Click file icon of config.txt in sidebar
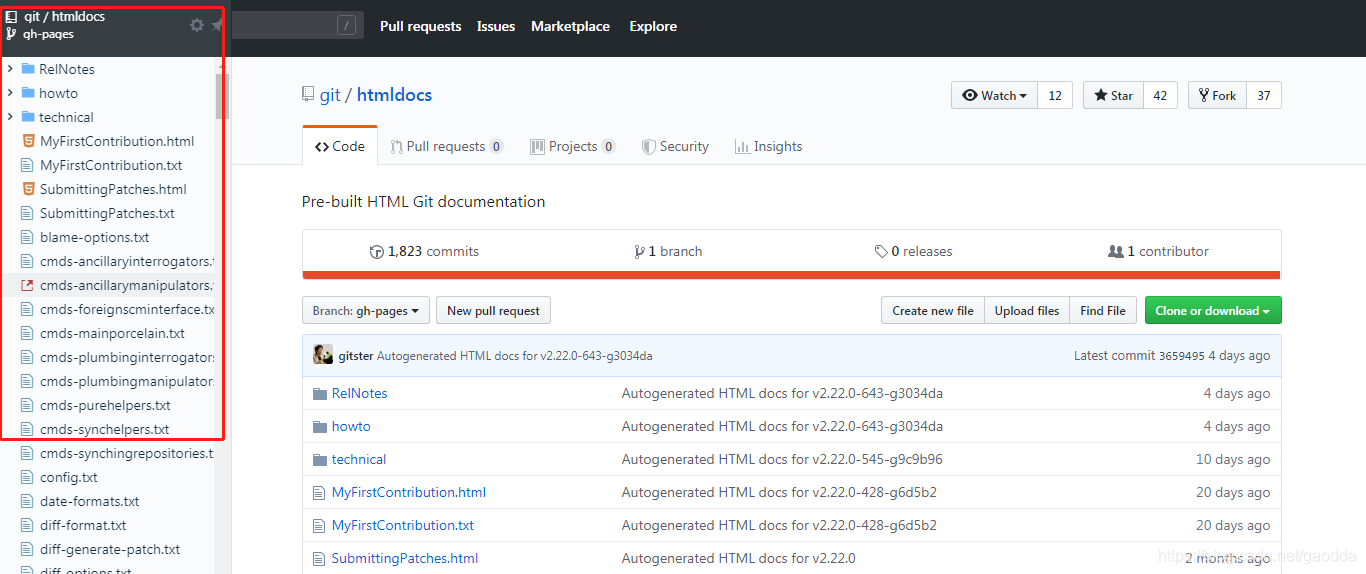 click(x=28, y=477)
